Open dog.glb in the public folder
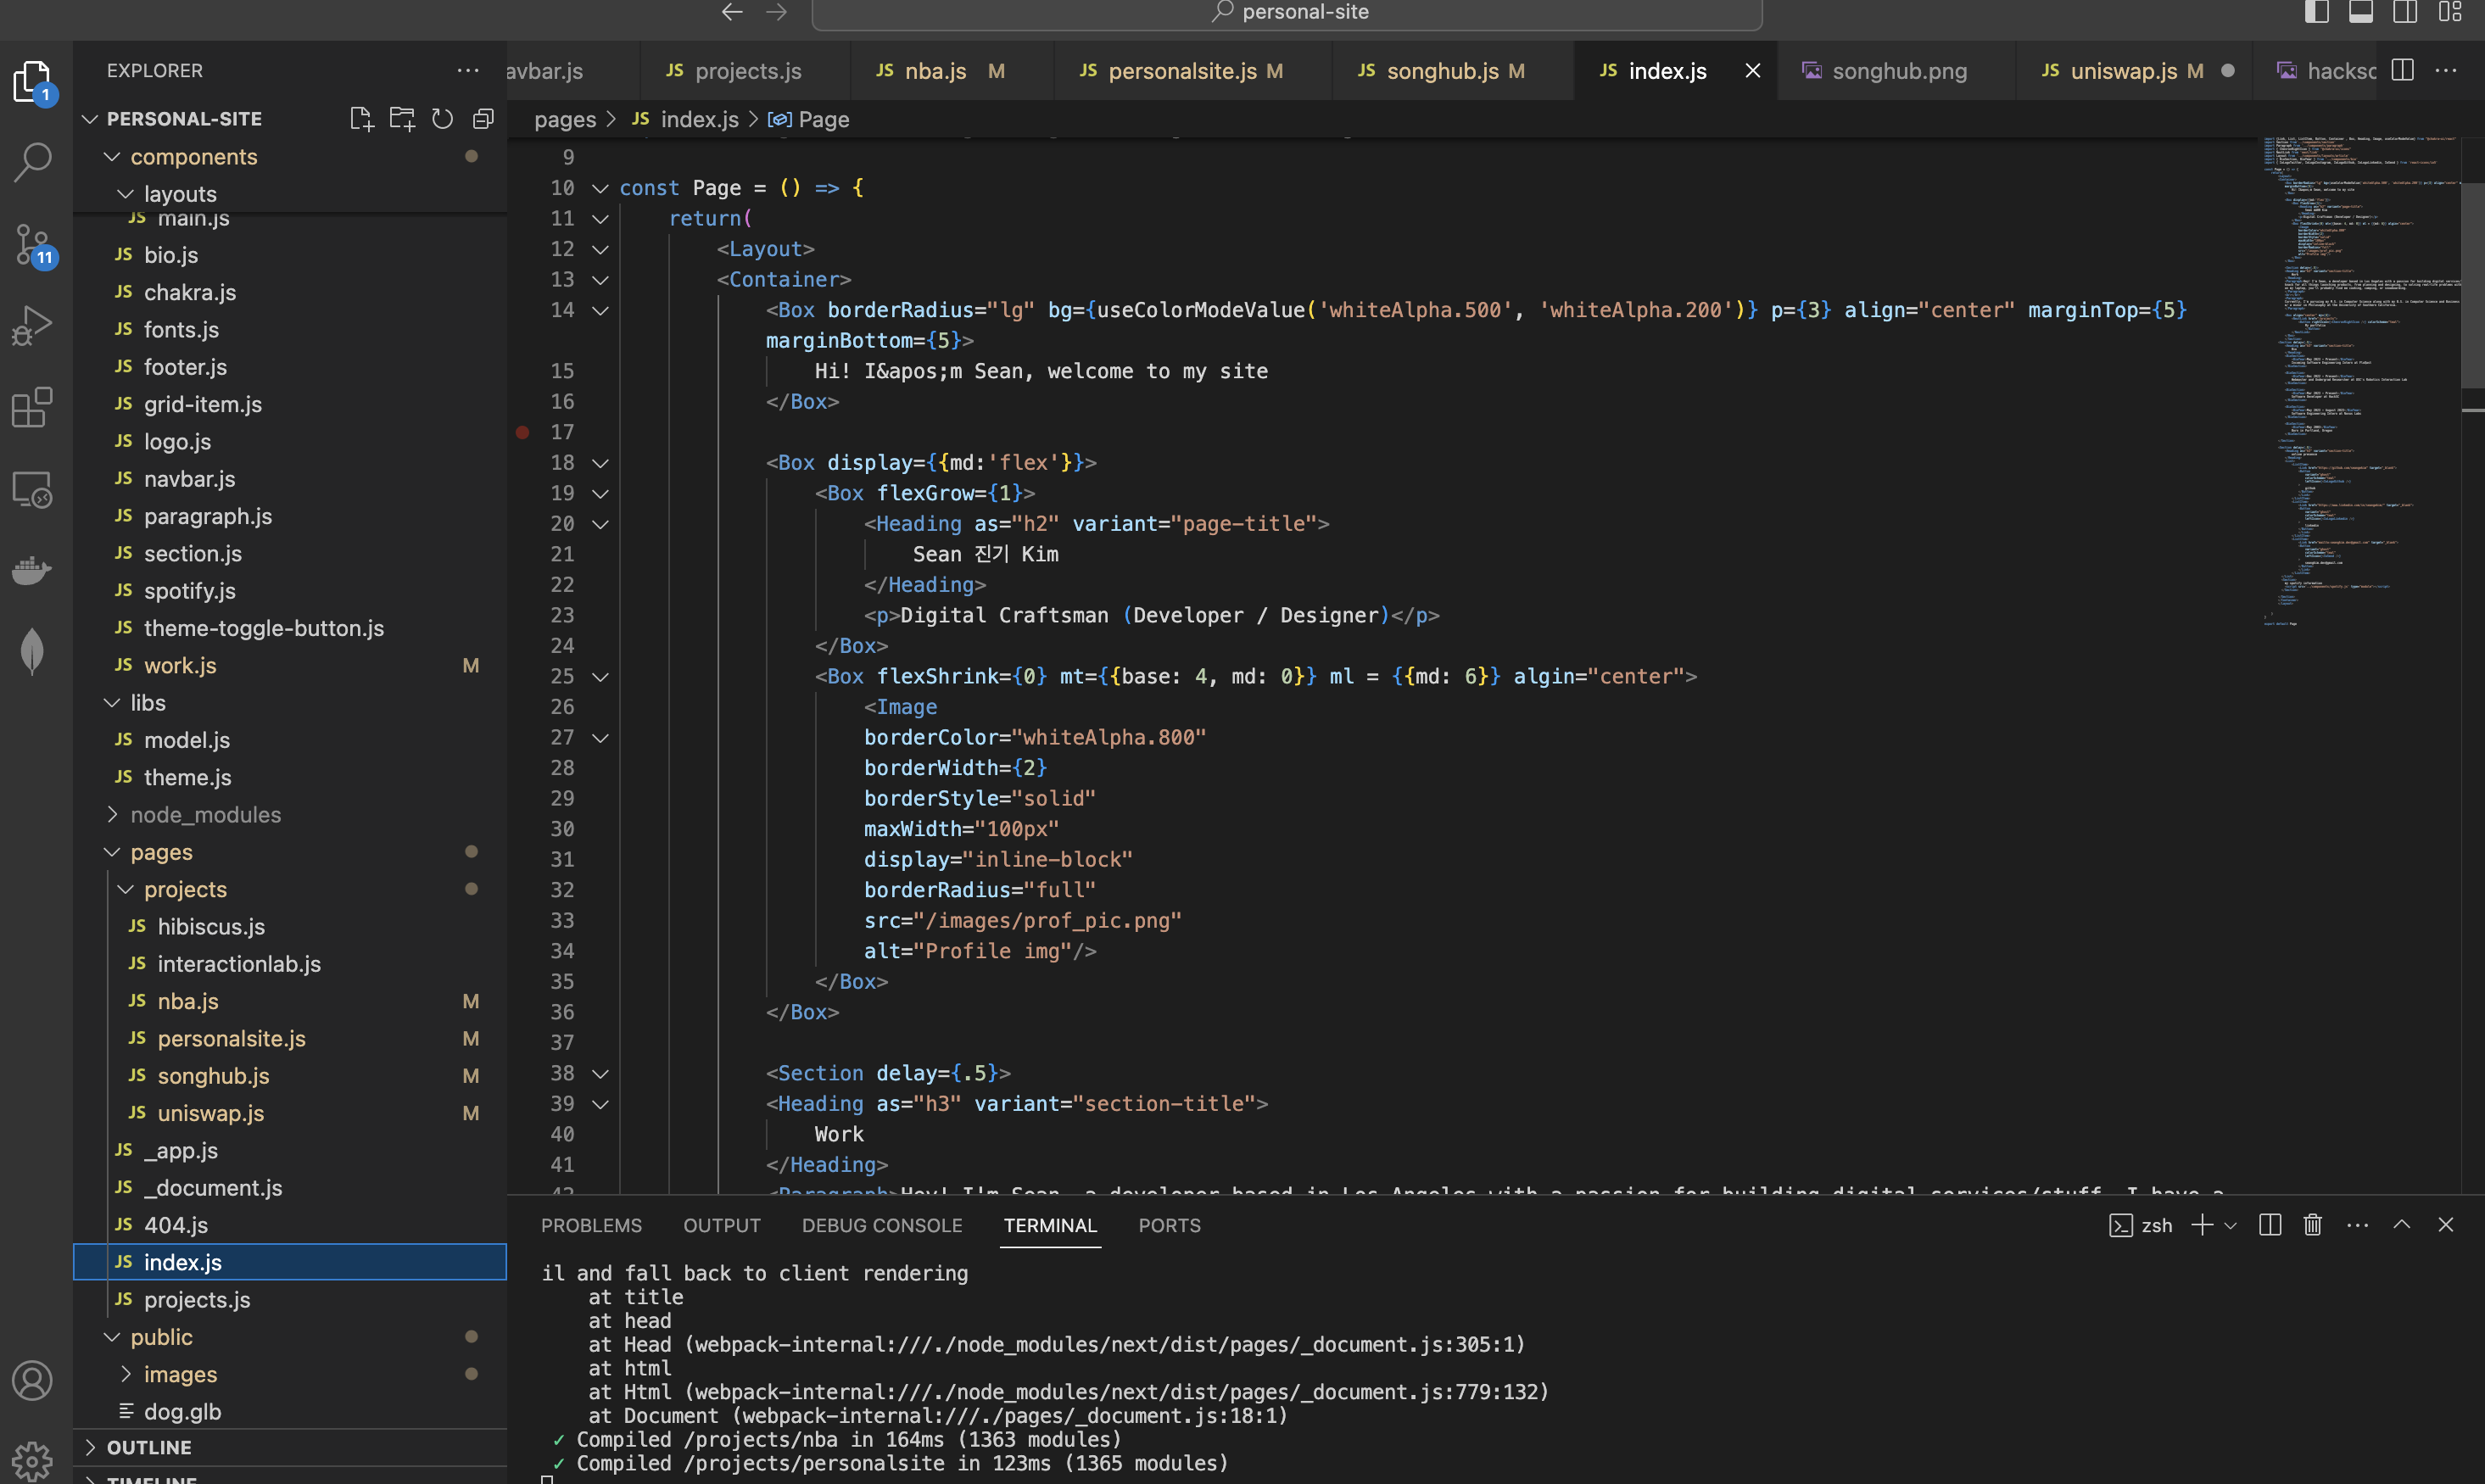The width and height of the screenshot is (2485, 1484). click(290, 1412)
